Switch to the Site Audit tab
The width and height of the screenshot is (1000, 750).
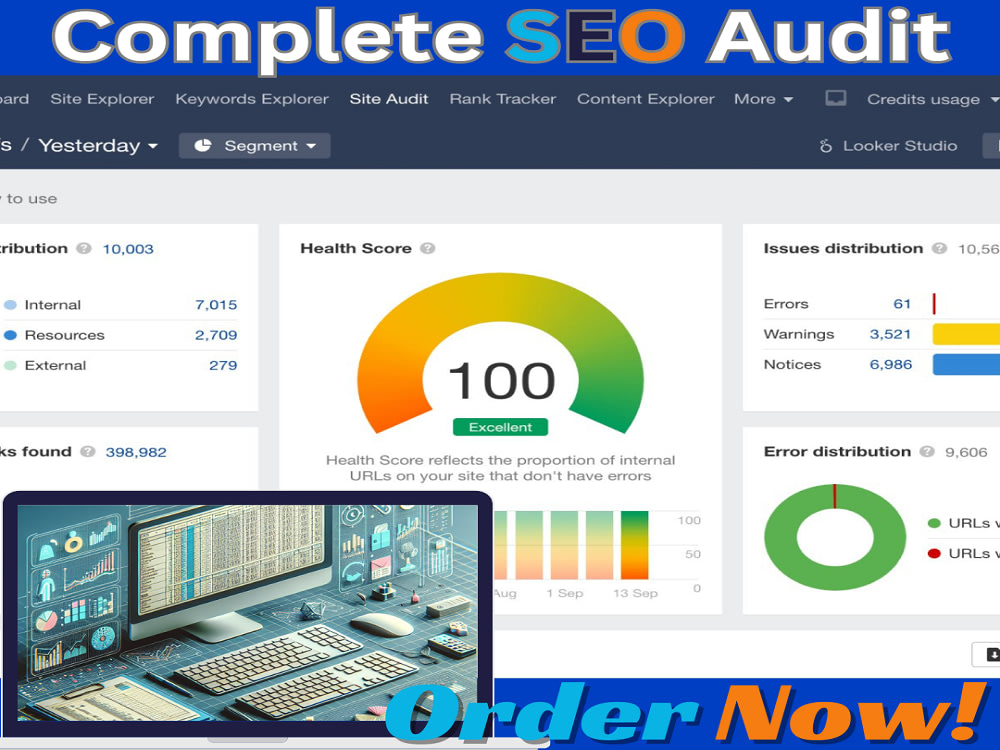click(x=388, y=99)
